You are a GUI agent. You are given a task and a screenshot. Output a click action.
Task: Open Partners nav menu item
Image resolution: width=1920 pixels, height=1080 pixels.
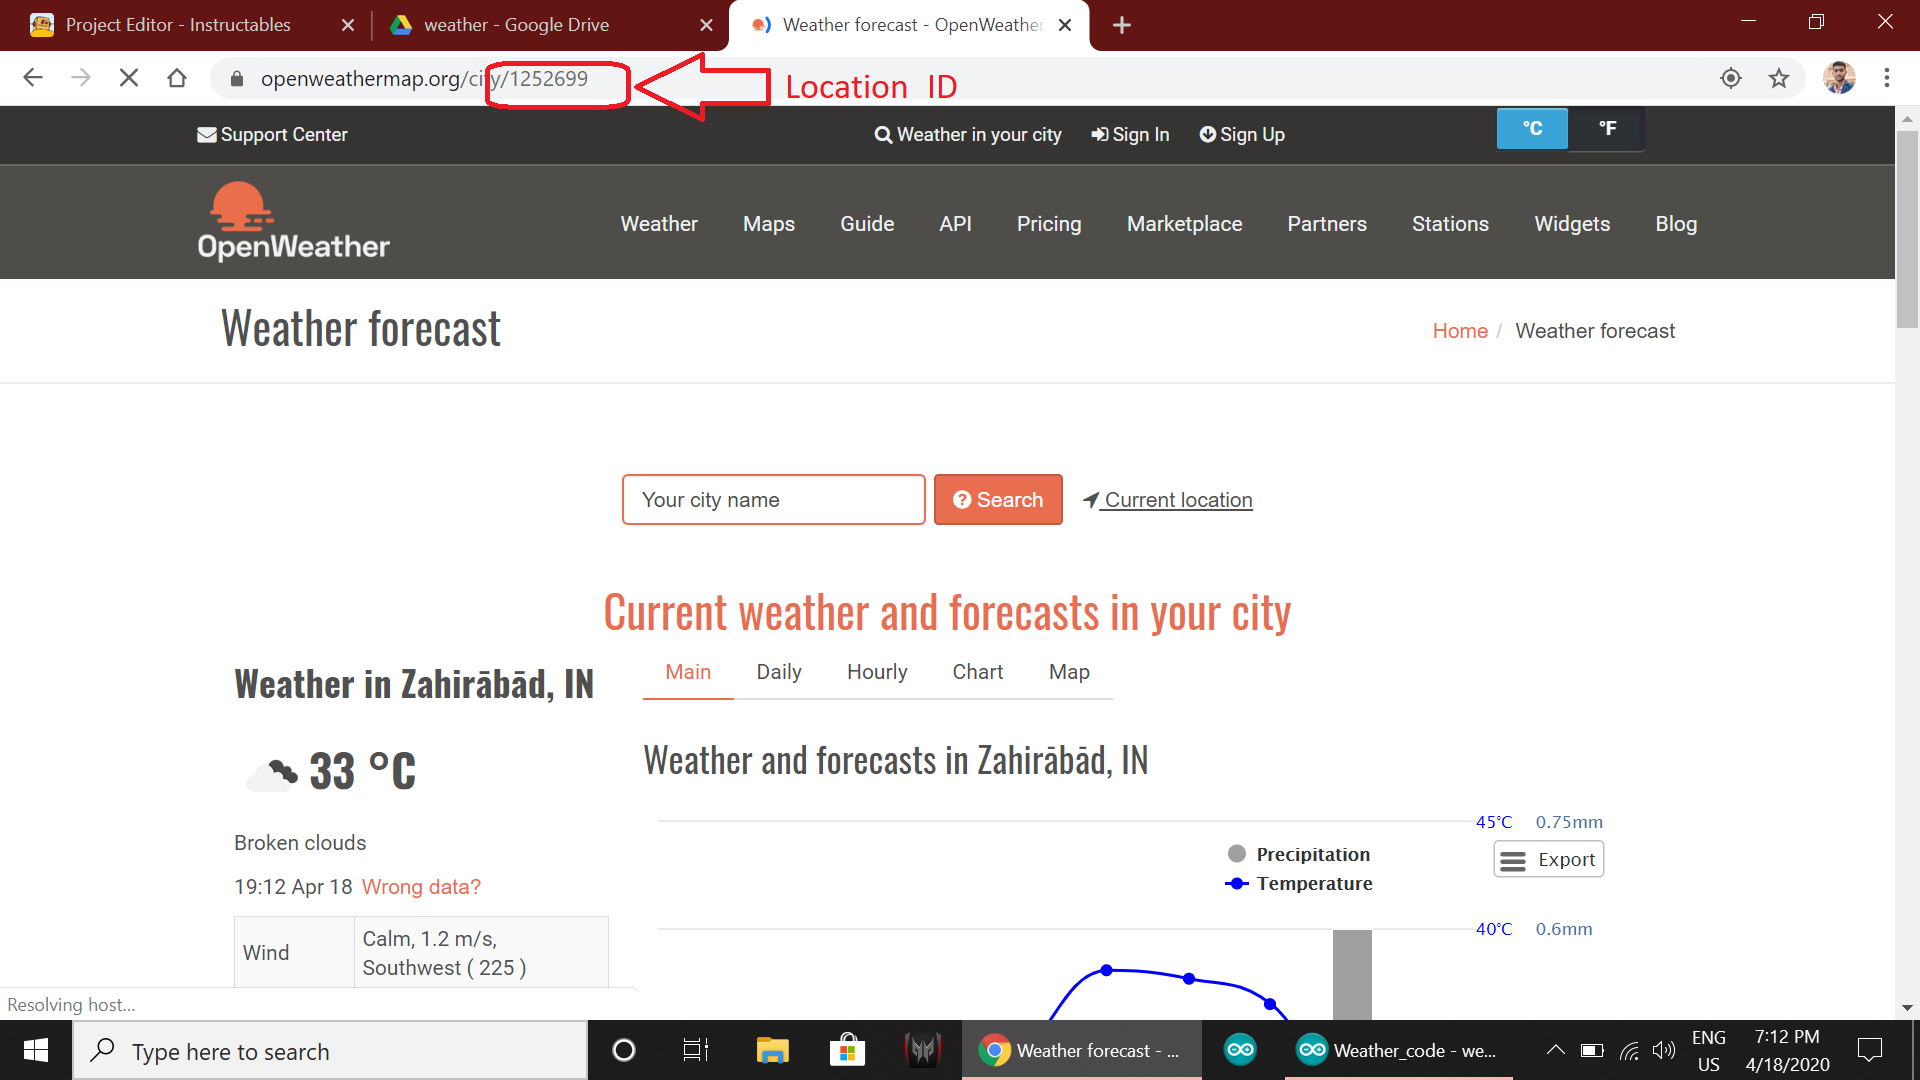1327,224
